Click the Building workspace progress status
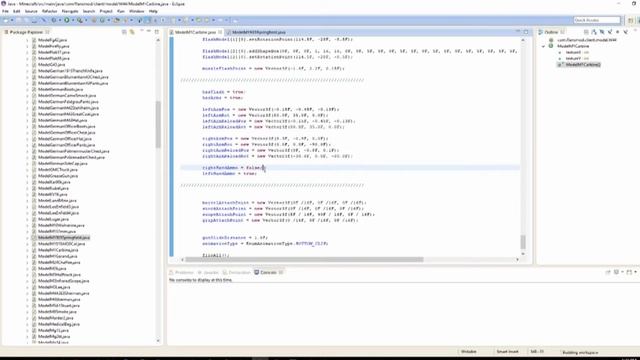The width and height of the screenshot is (640, 360). [x=580, y=352]
